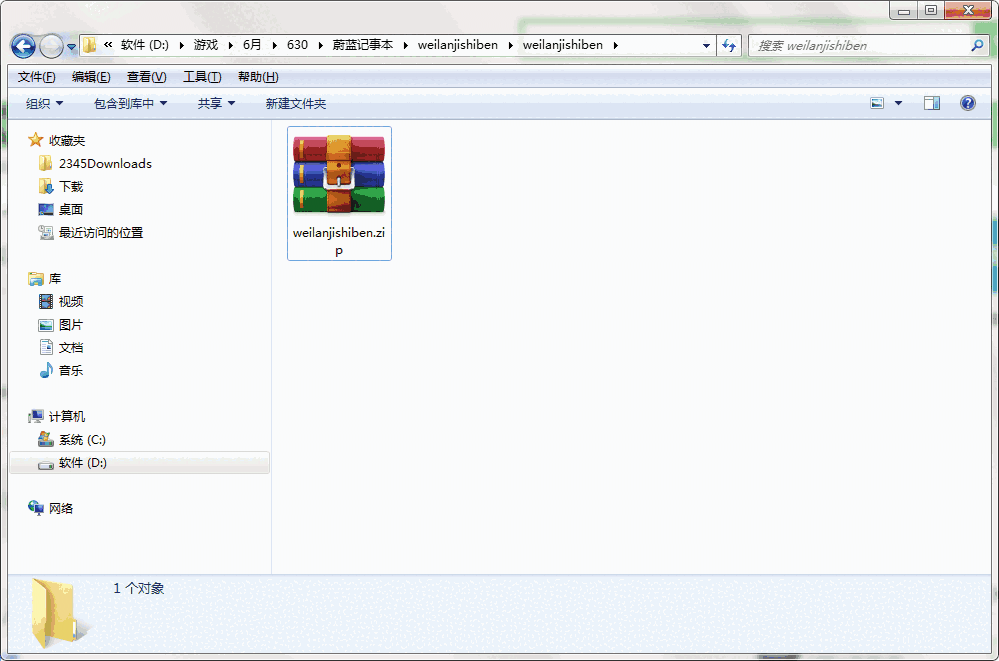Navigate to first weilanjishiben breadcrumb segment
This screenshot has height=661, width=999.
457,45
